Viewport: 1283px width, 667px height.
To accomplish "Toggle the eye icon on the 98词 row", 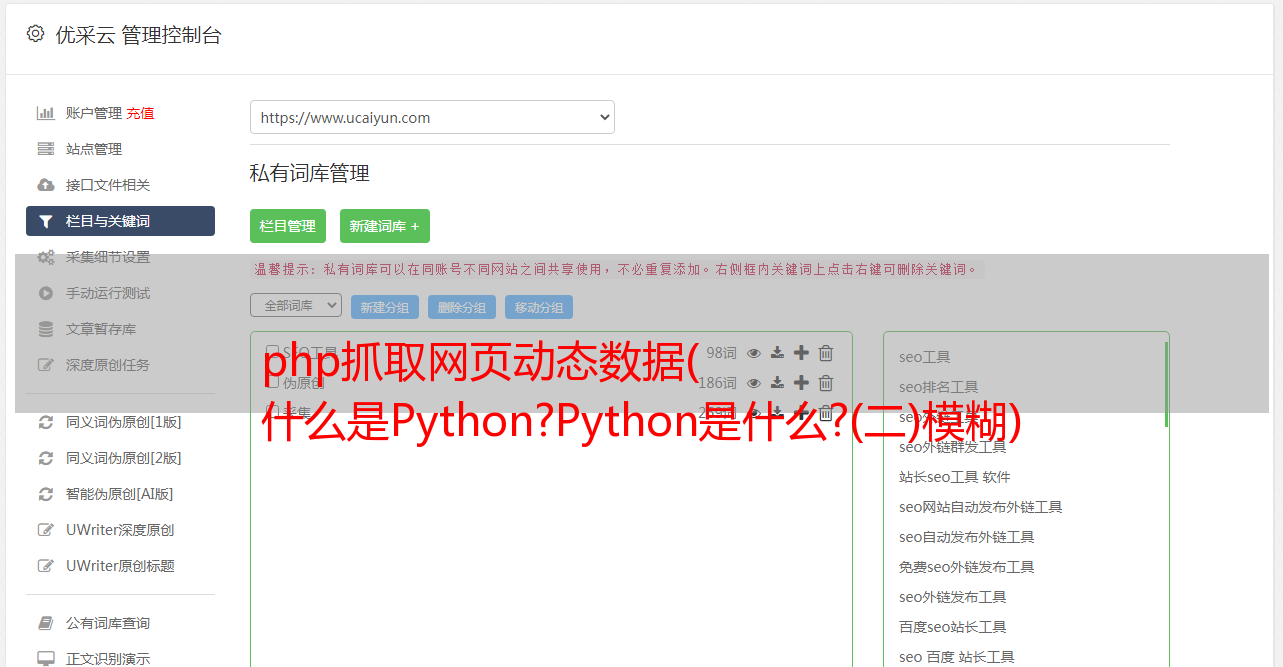I will tap(754, 353).
